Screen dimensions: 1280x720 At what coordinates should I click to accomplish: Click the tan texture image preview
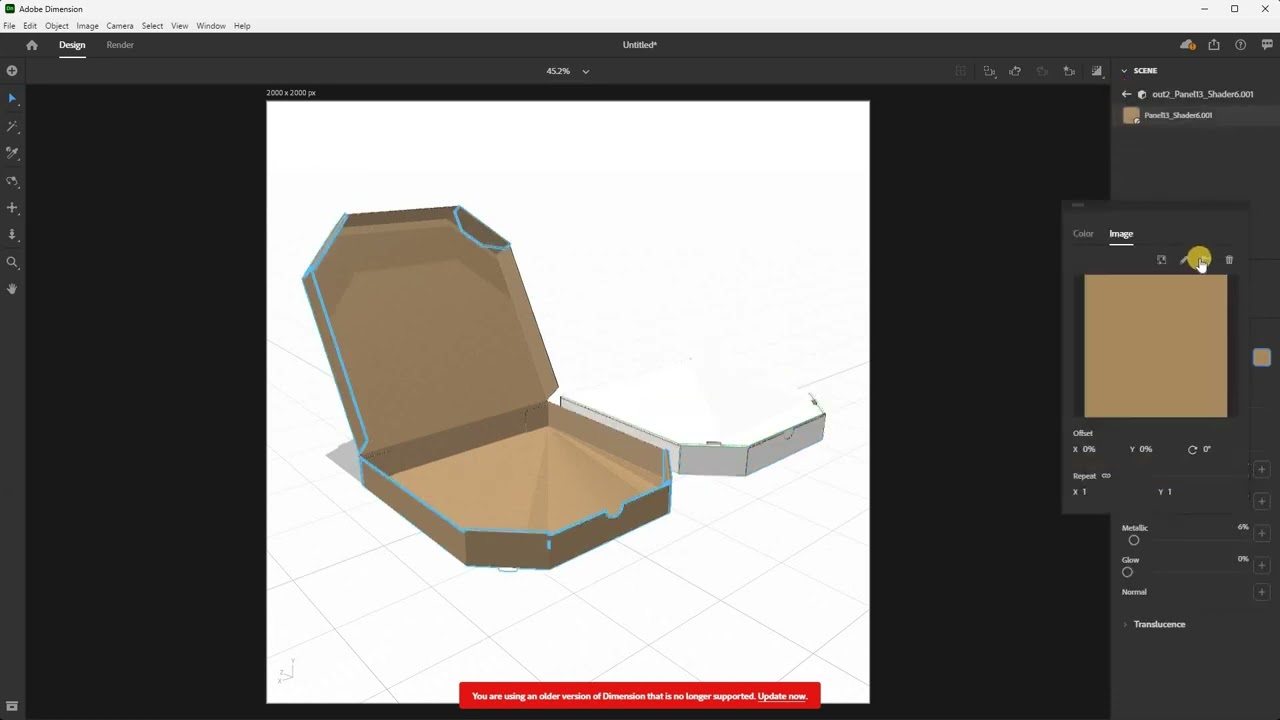[1156, 346]
